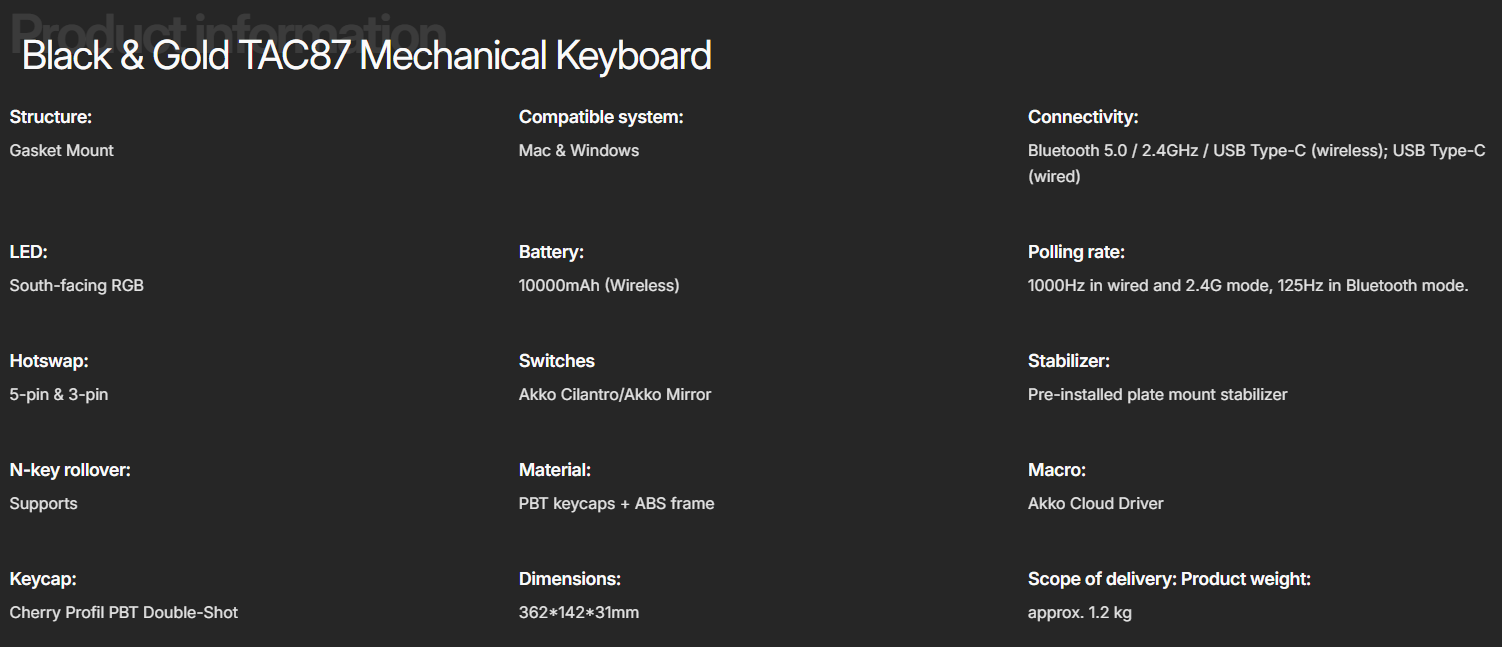Select the Mac & Windows text
Screen dimensions: 1502x647
click(x=579, y=150)
